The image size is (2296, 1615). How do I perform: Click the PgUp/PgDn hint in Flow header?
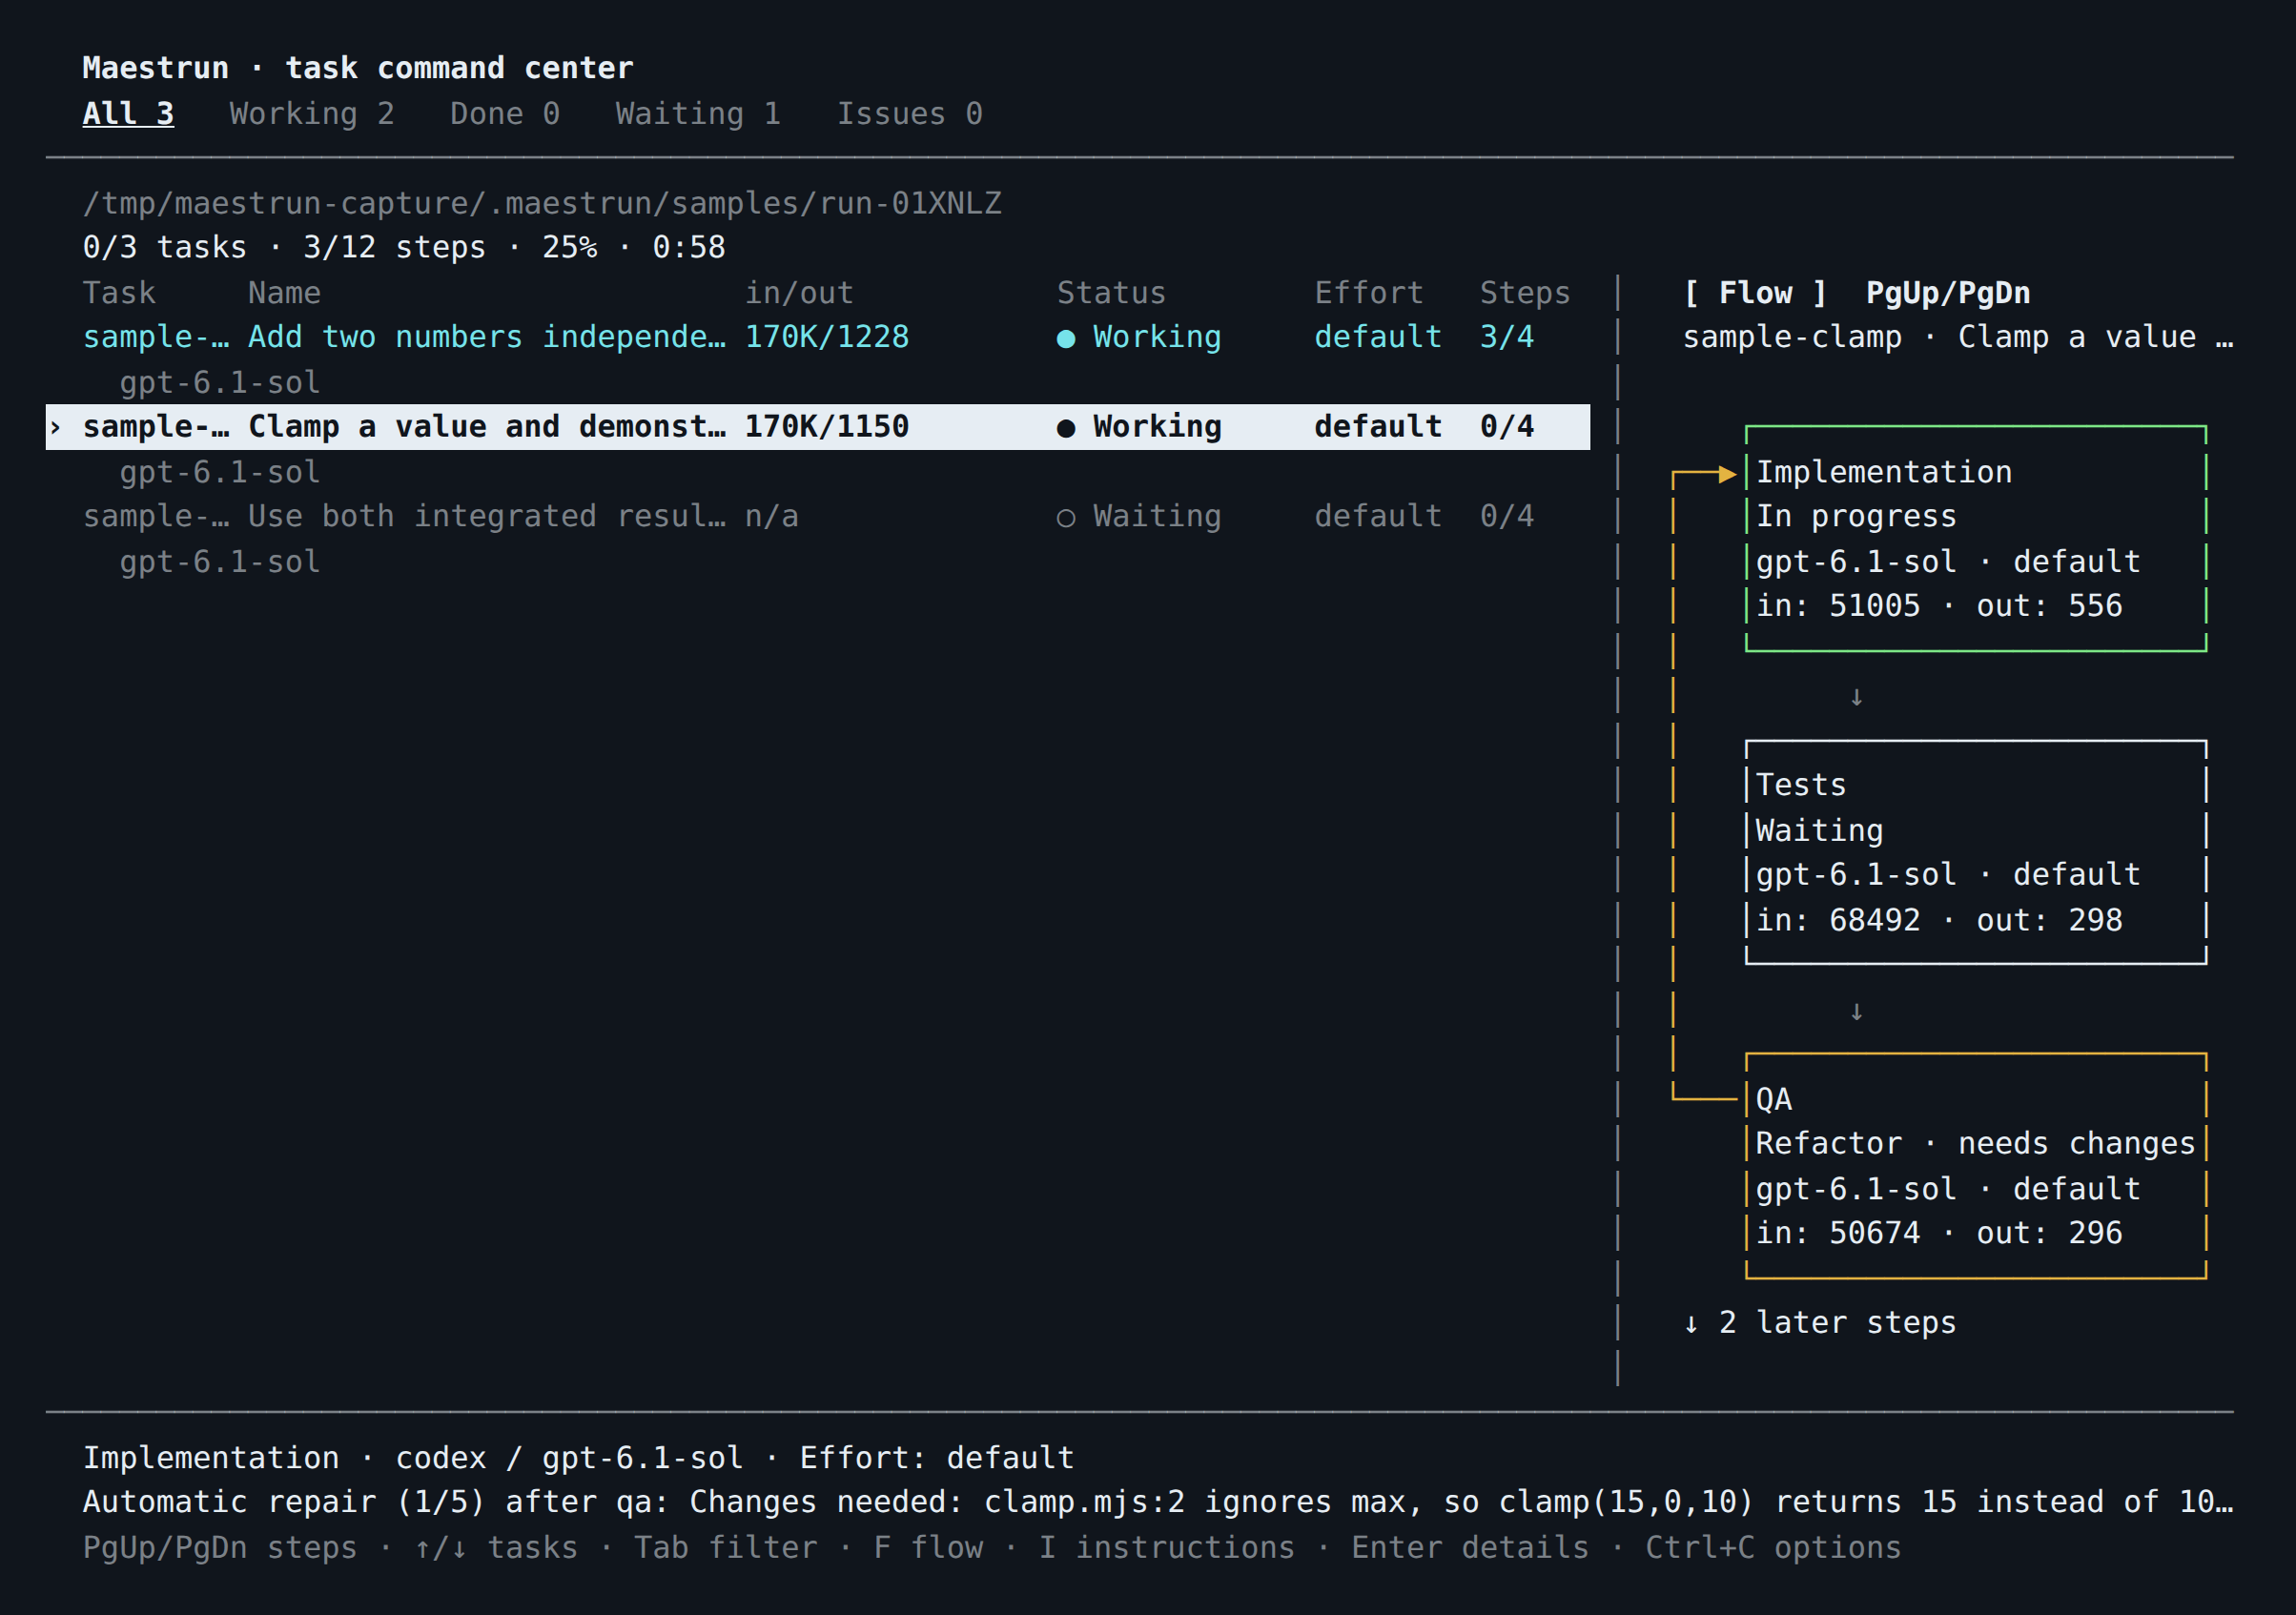click(x=1948, y=293)
